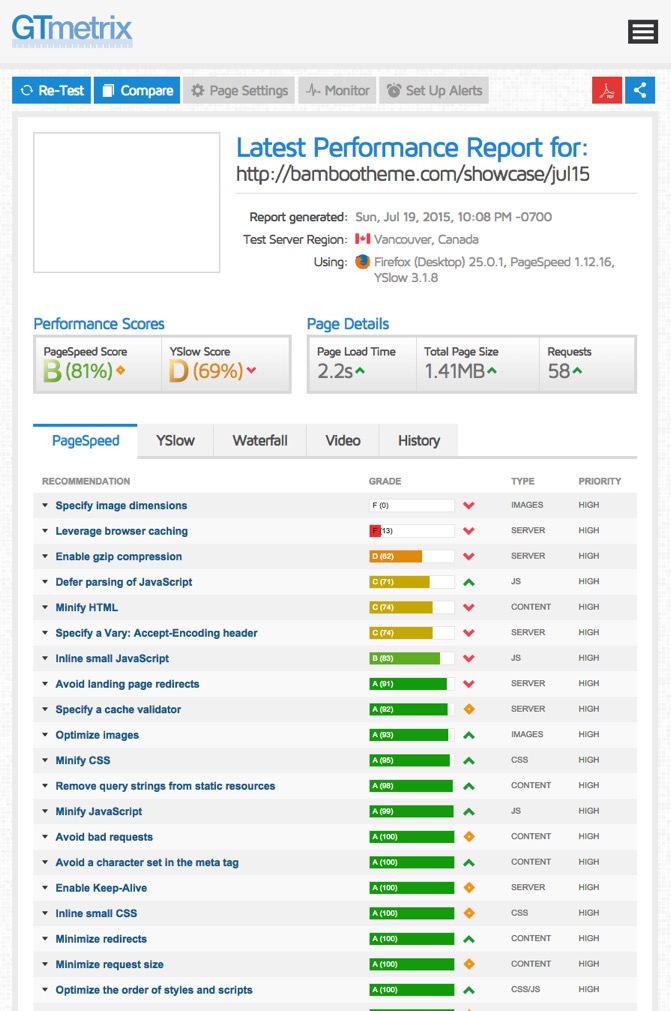Image resolution: width=671 pixels, height=1011 pixels.
Task: Click the page screenshot thumbnail
Action: (126, 202)
